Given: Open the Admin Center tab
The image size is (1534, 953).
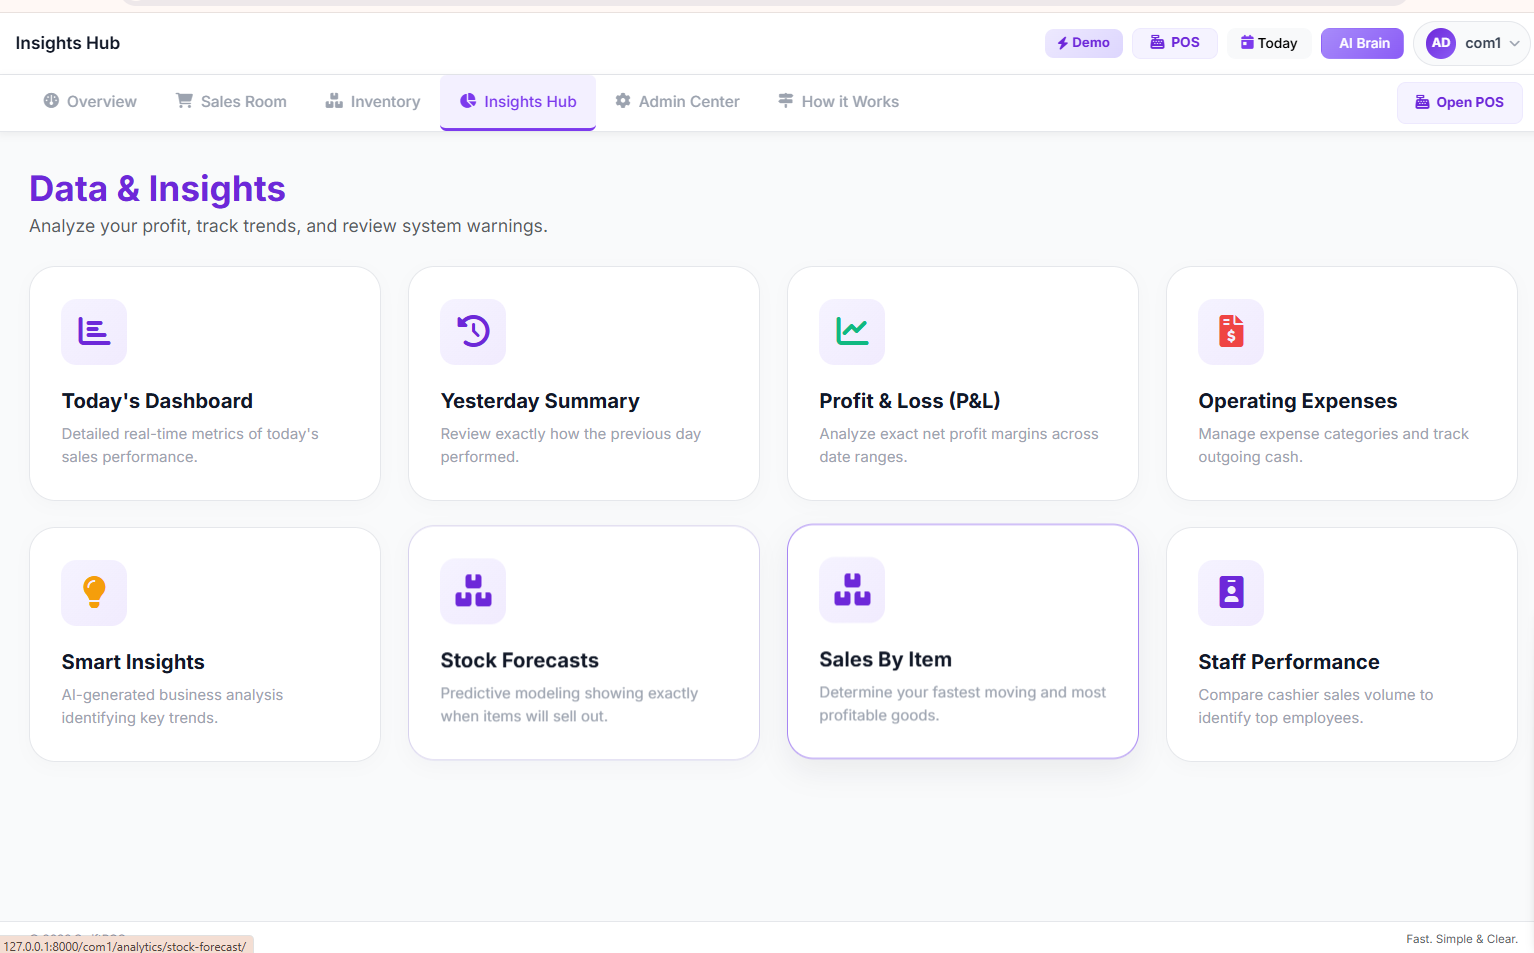Looking at the screenshot, I should coord(677,102).
